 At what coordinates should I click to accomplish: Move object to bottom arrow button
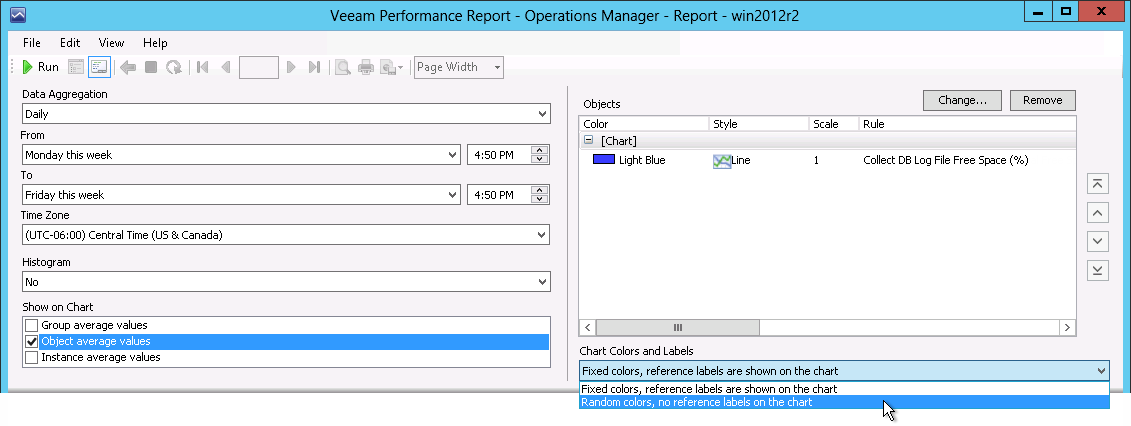[x=1097, y=270]
